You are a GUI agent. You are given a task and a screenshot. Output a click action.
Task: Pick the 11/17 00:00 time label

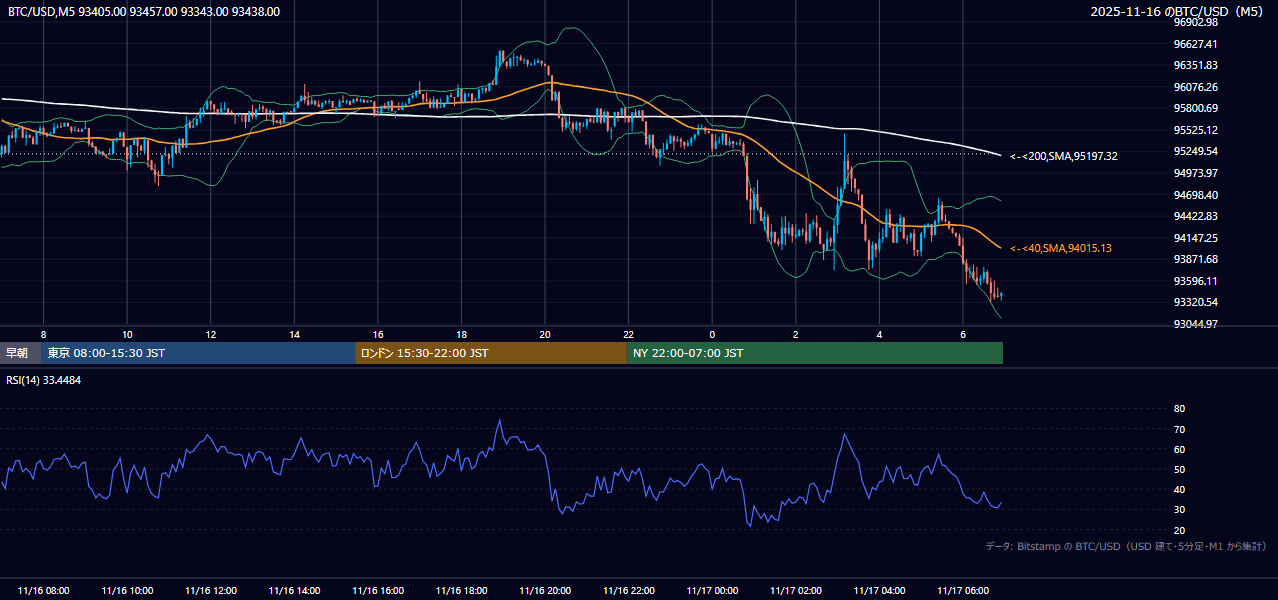(712, 591)
